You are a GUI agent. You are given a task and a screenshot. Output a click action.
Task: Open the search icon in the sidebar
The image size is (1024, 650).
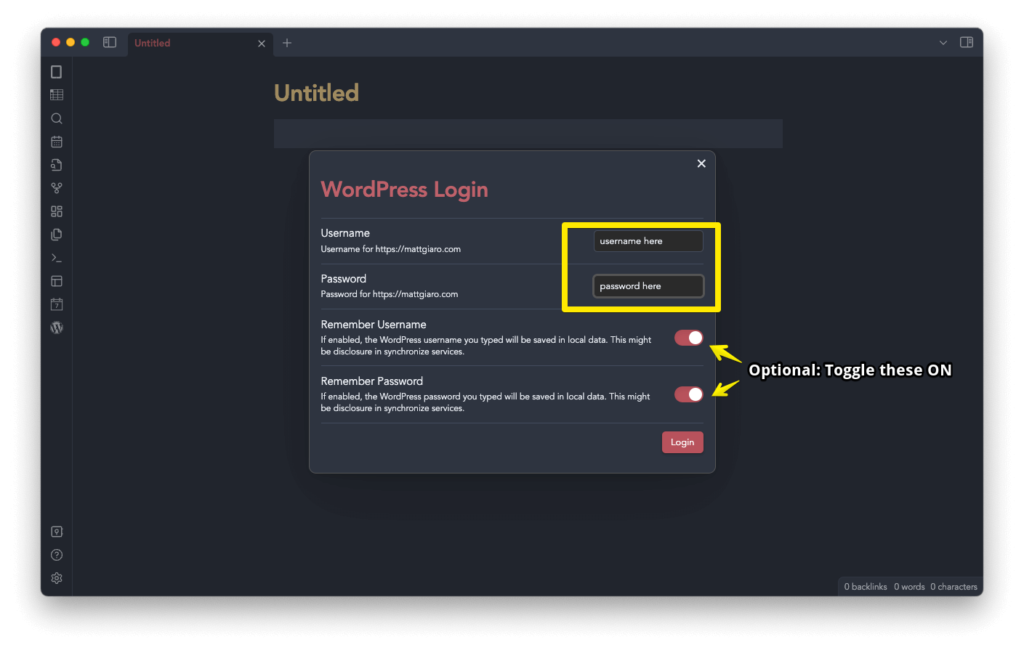pyautogui.click(x=57, y=118)
